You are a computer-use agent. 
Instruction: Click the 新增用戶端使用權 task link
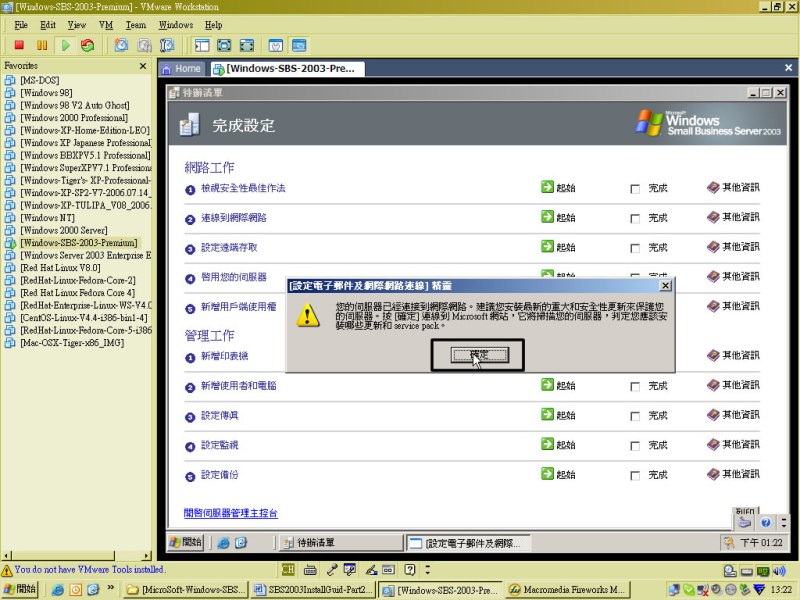tap(238, 307)
